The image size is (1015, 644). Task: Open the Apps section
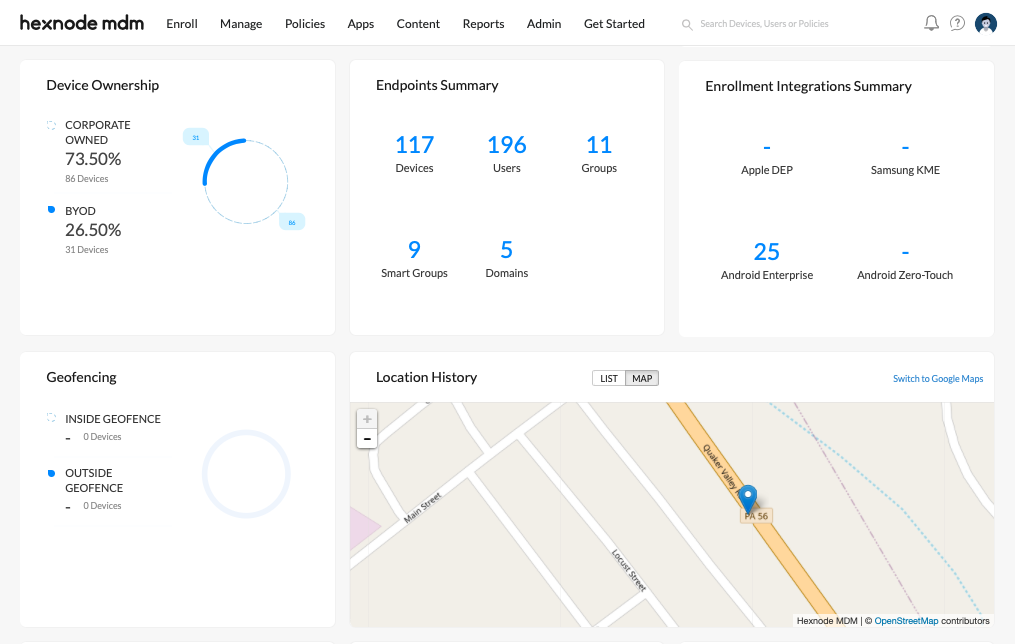(361, 24)
